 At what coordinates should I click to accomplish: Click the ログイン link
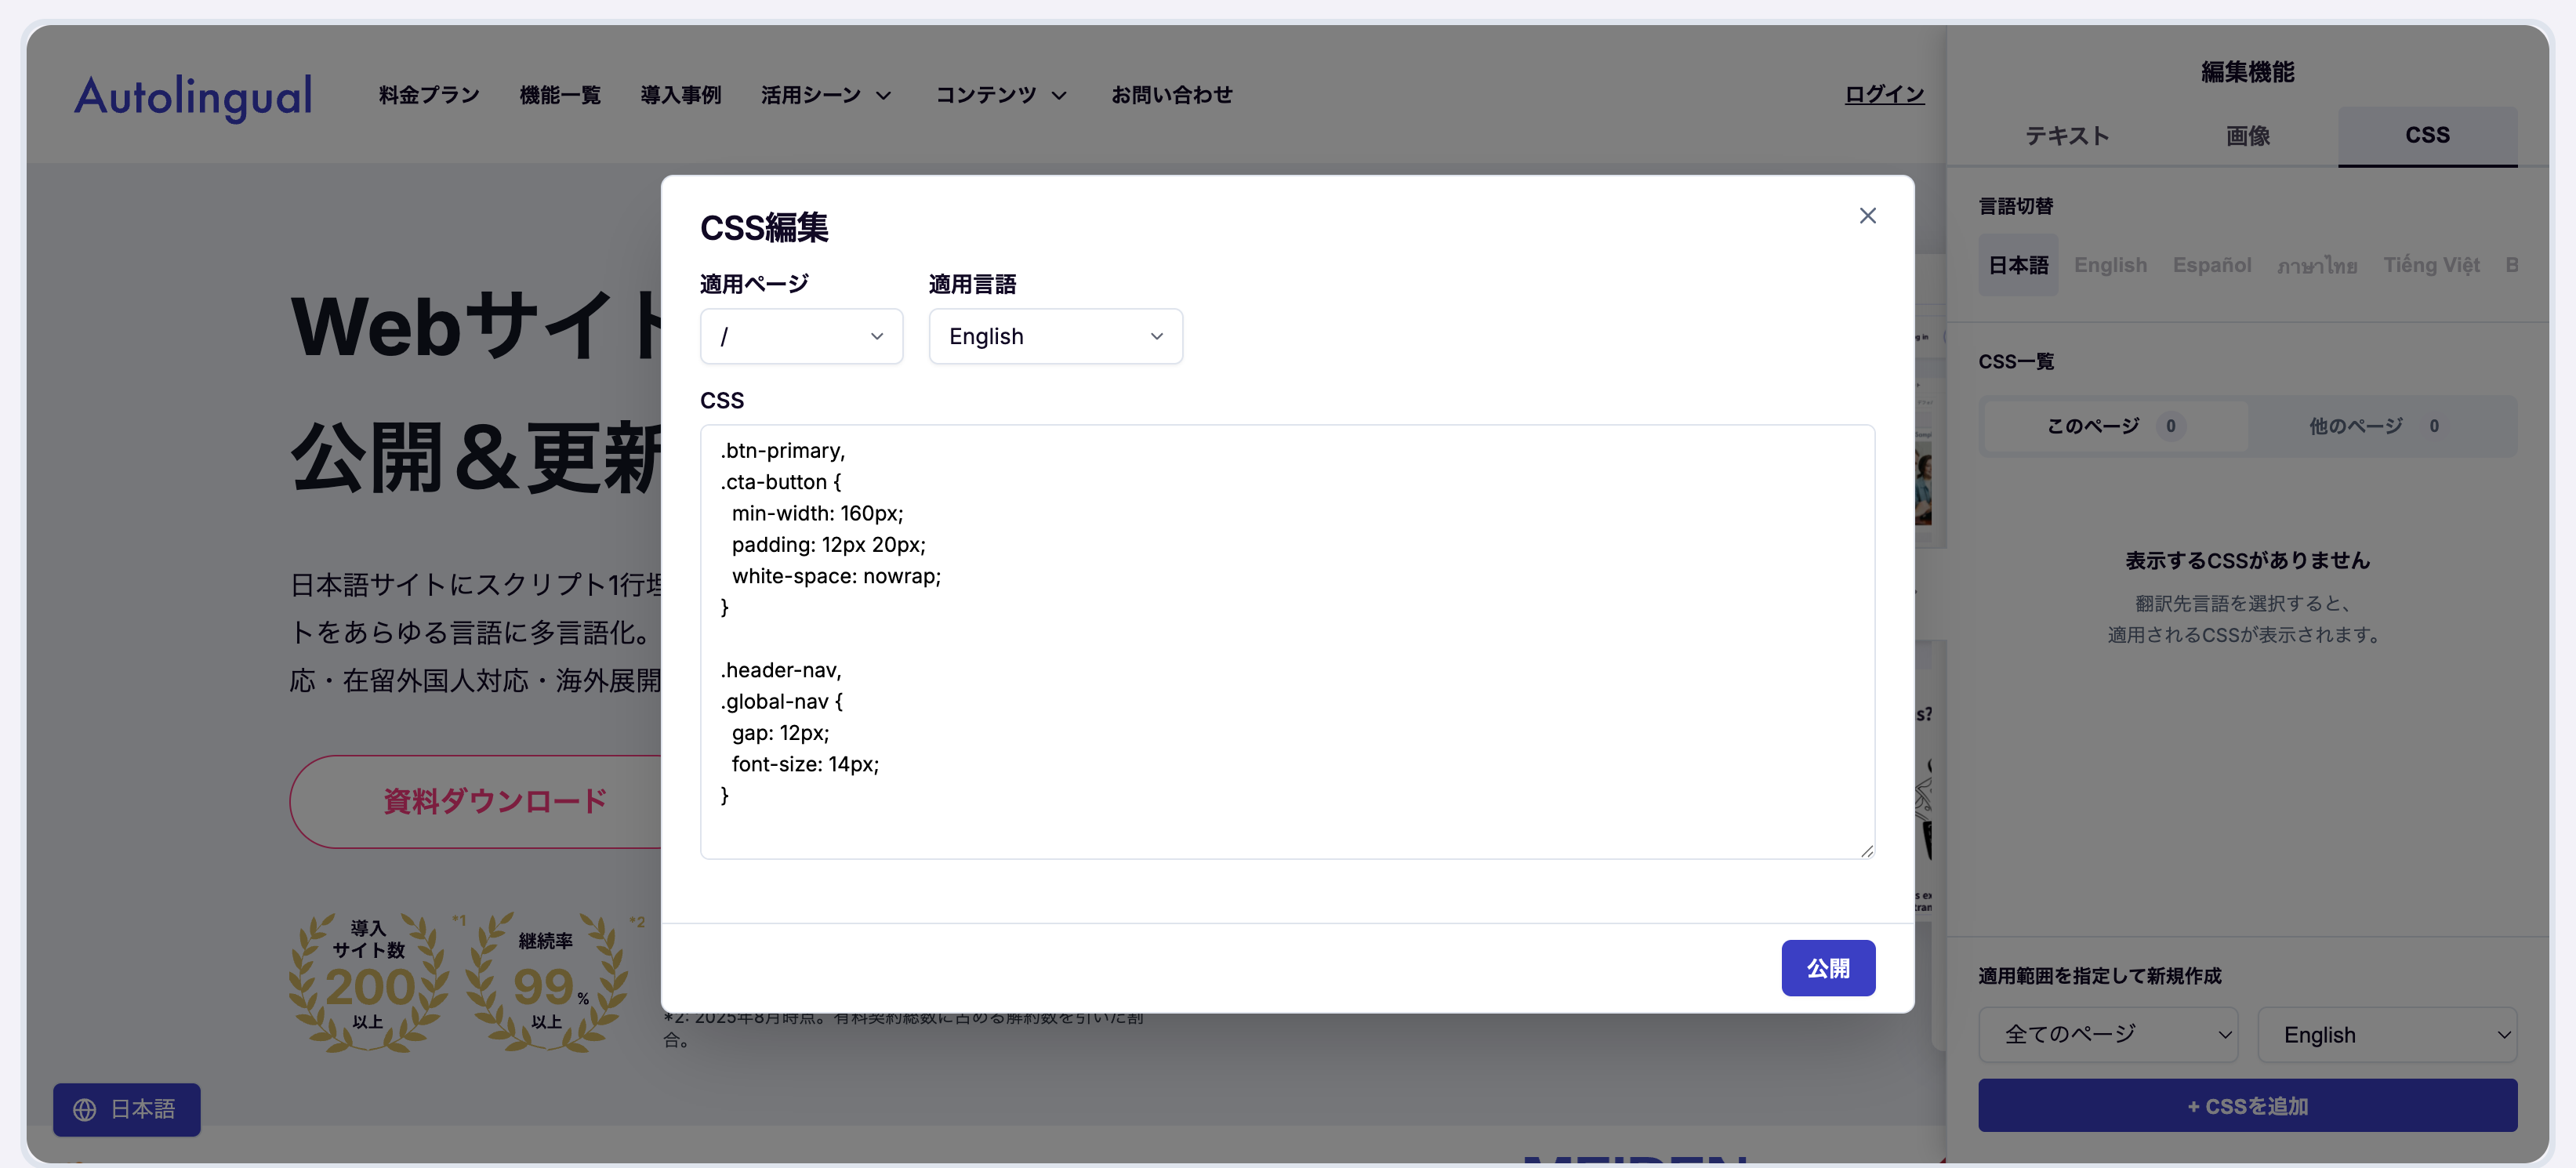pos(1884,95)
